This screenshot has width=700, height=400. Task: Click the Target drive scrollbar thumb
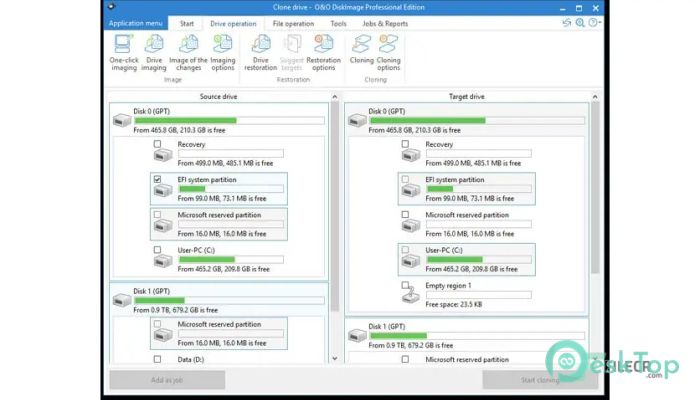tap(595, 188)
